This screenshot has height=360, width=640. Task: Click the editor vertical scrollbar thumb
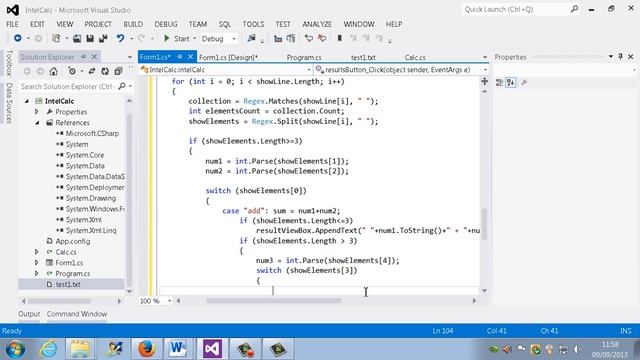click(484, 223)
